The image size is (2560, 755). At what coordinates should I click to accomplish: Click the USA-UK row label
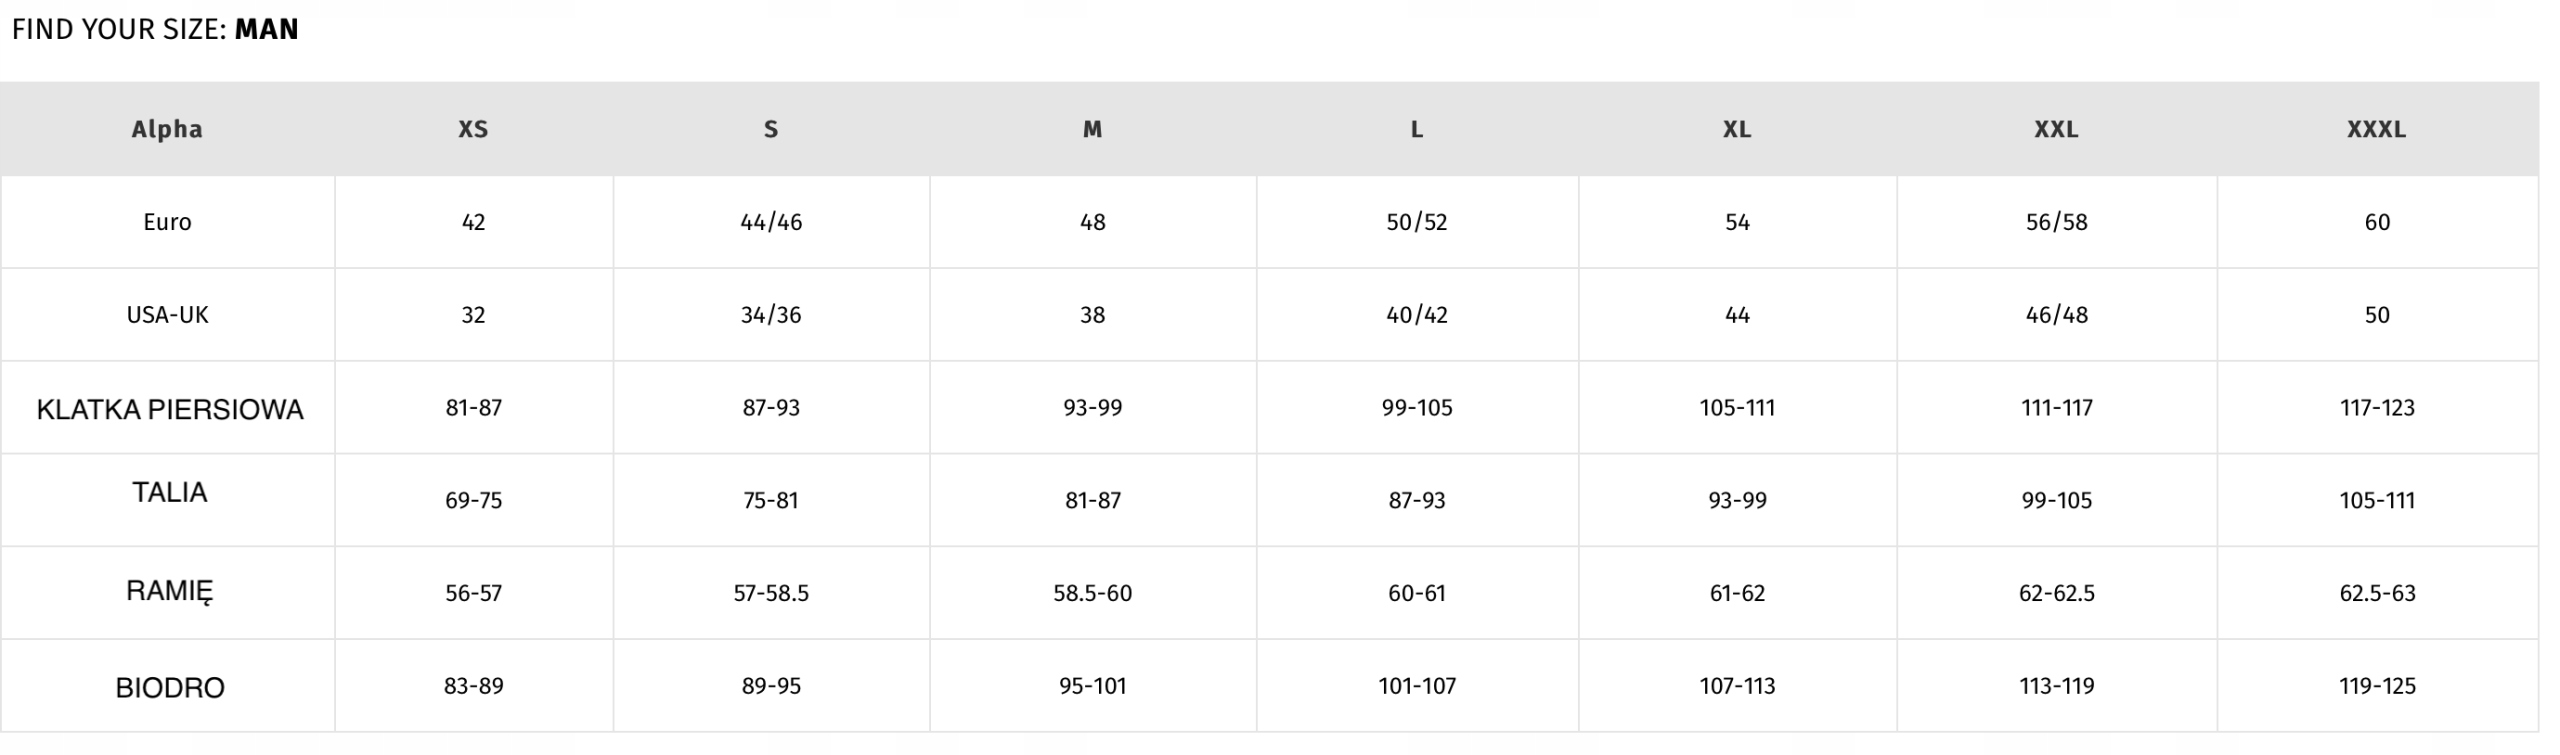(167, 315)
